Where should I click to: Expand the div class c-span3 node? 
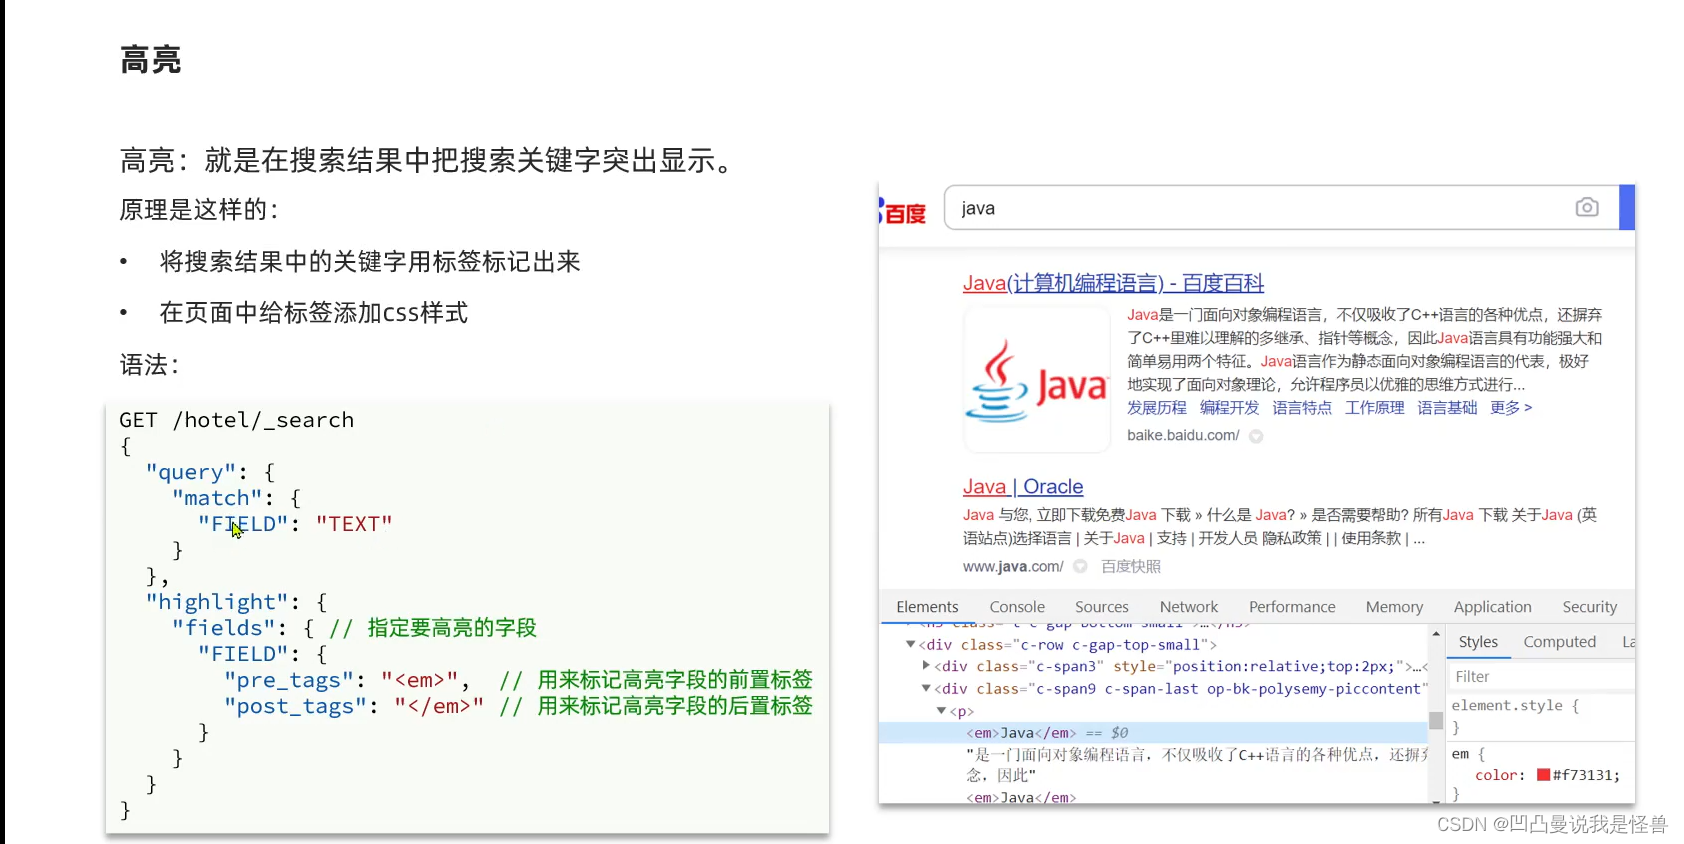click(x=926, y=666)
